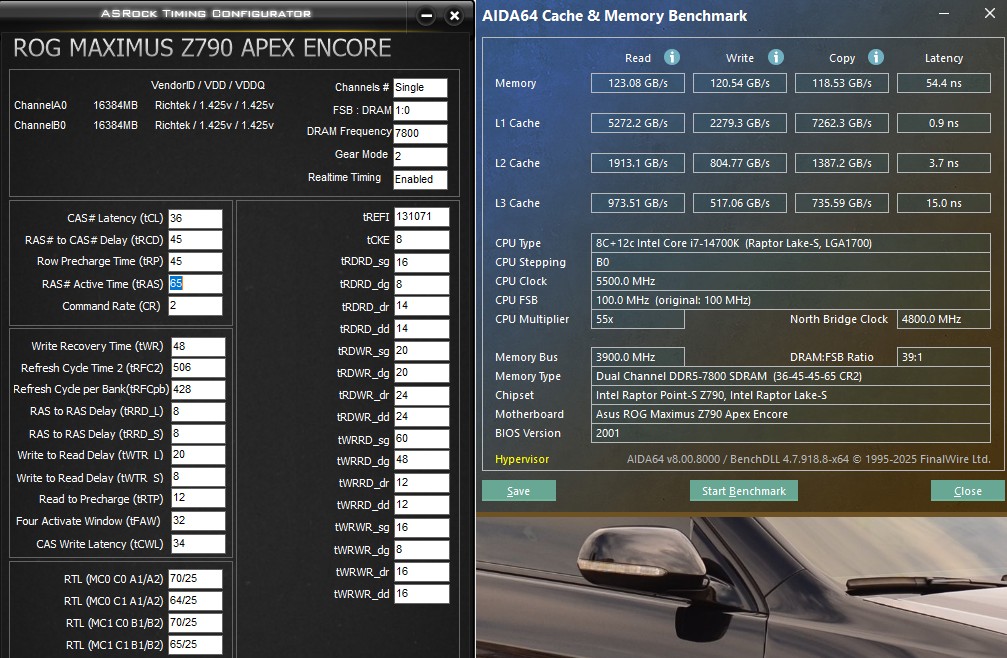Select the Write Recovery Time (tWR) field

198,347
